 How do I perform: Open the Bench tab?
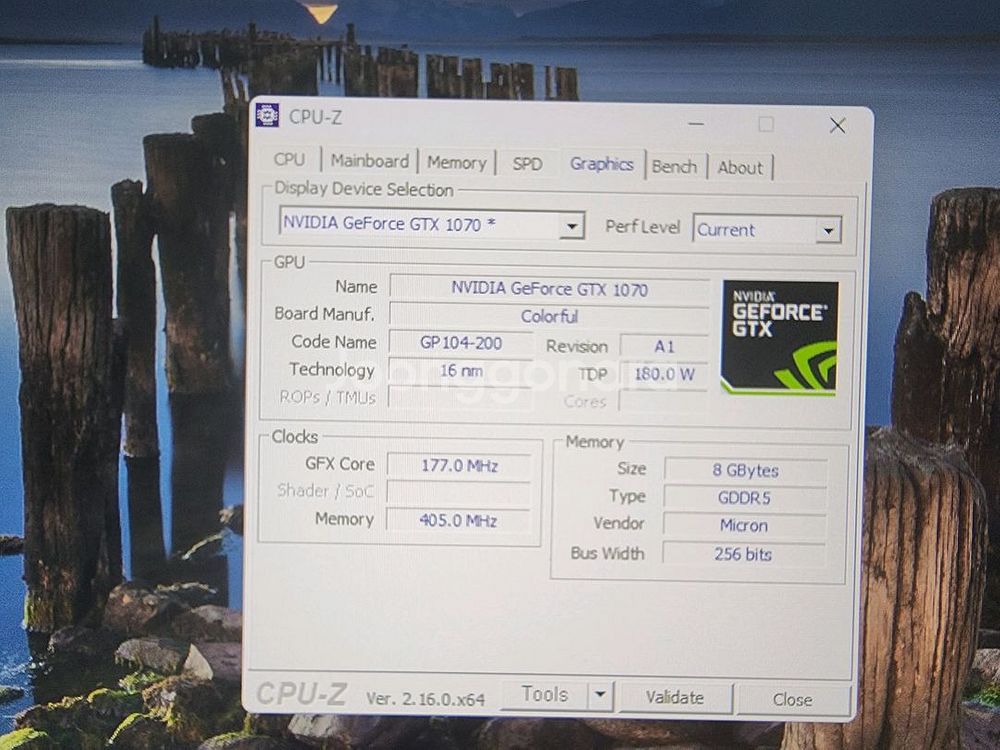tap(675, 167)
